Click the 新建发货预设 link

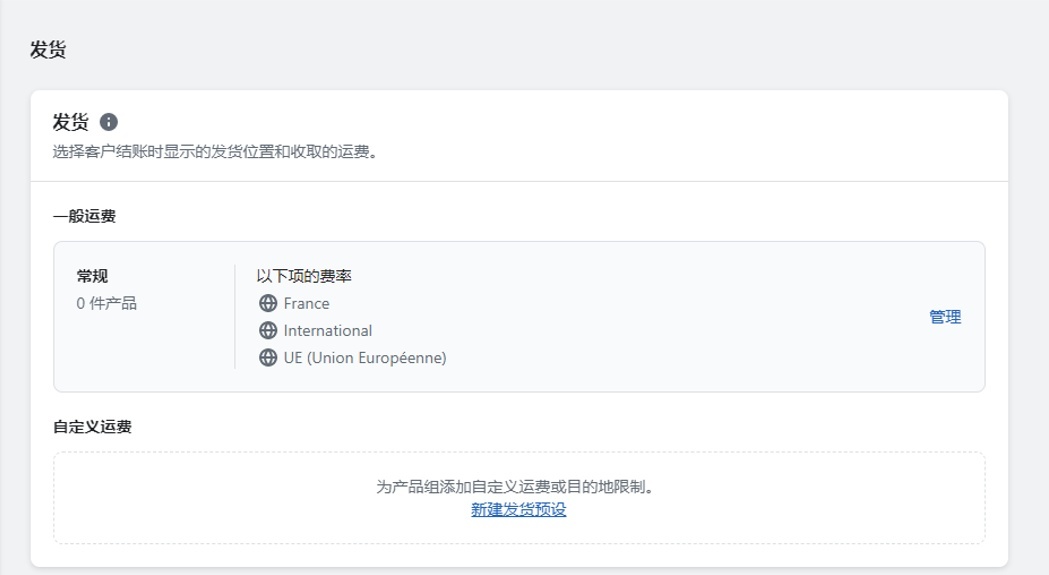point(518,510)
